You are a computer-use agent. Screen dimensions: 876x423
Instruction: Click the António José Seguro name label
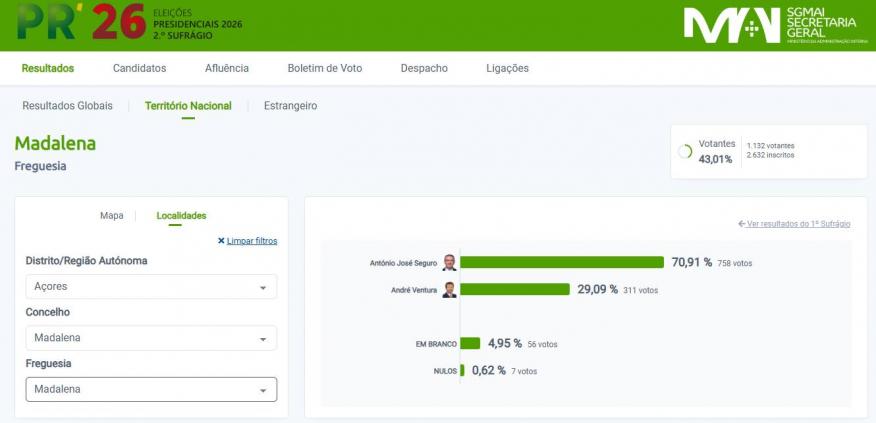[403, 263]
